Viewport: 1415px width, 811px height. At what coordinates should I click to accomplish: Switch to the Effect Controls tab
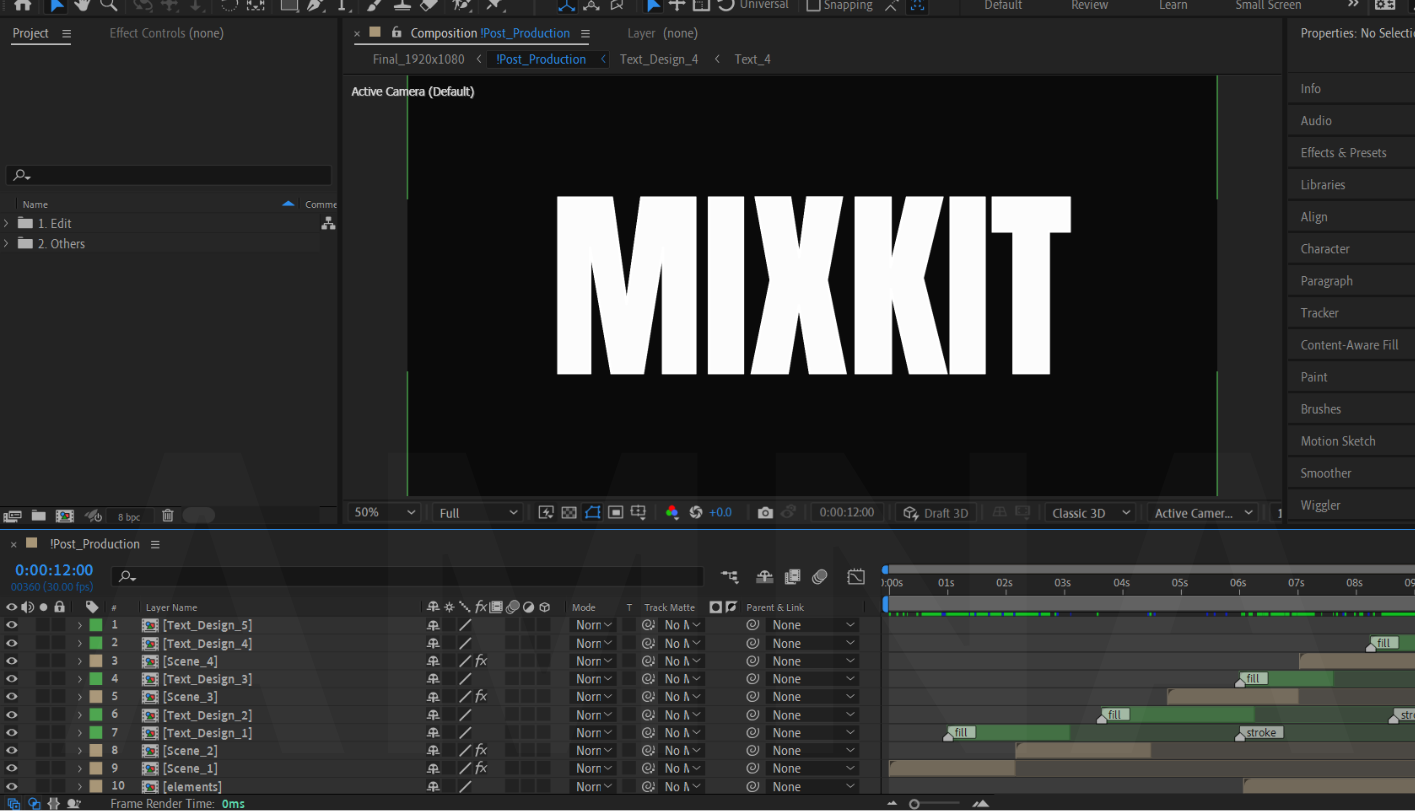pos(166,33)
